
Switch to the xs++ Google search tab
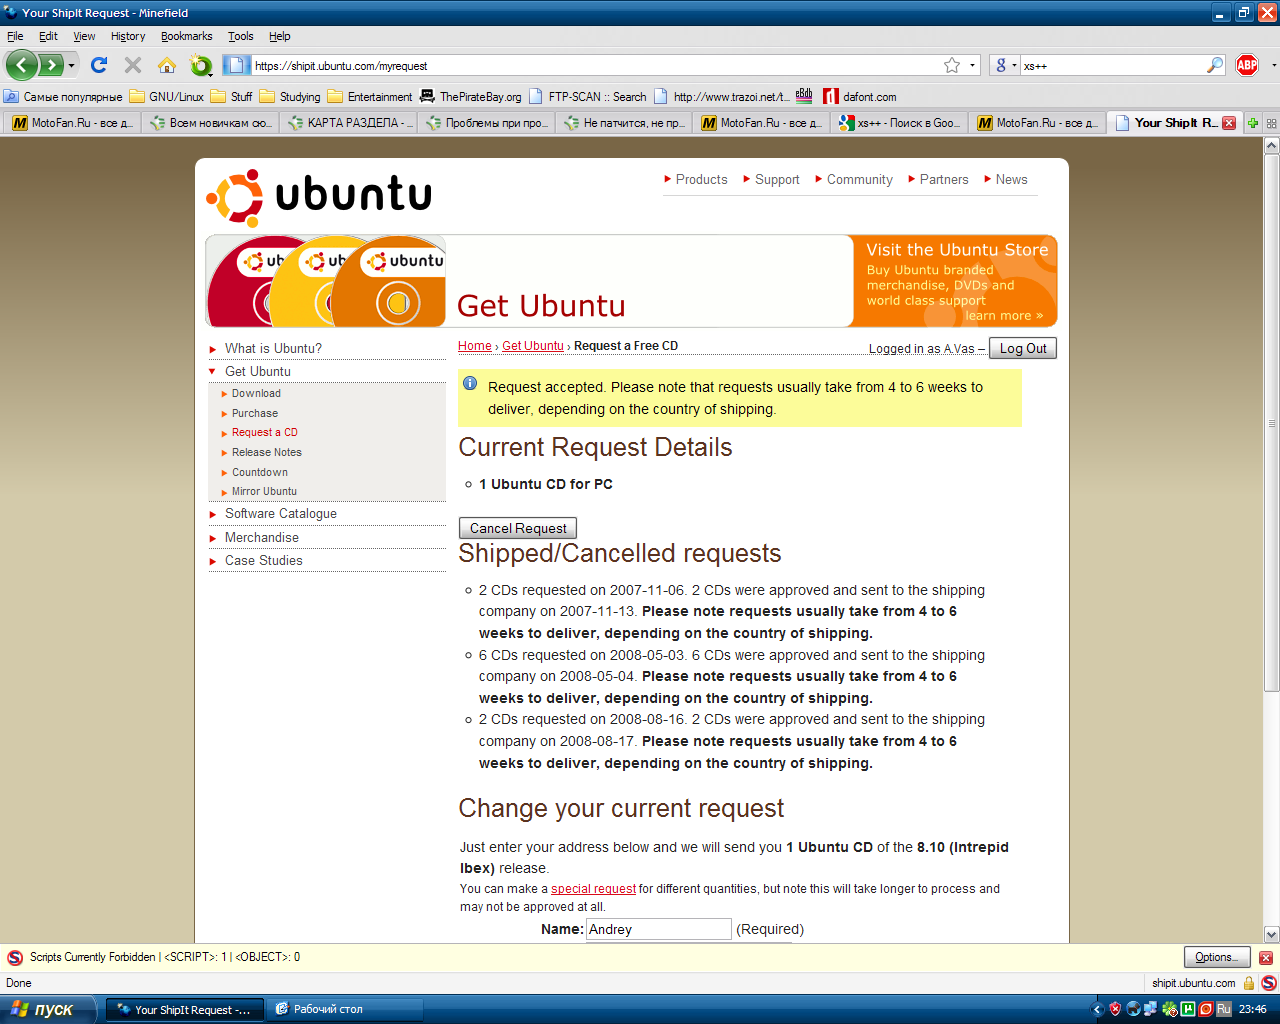[x=900, y=123]
